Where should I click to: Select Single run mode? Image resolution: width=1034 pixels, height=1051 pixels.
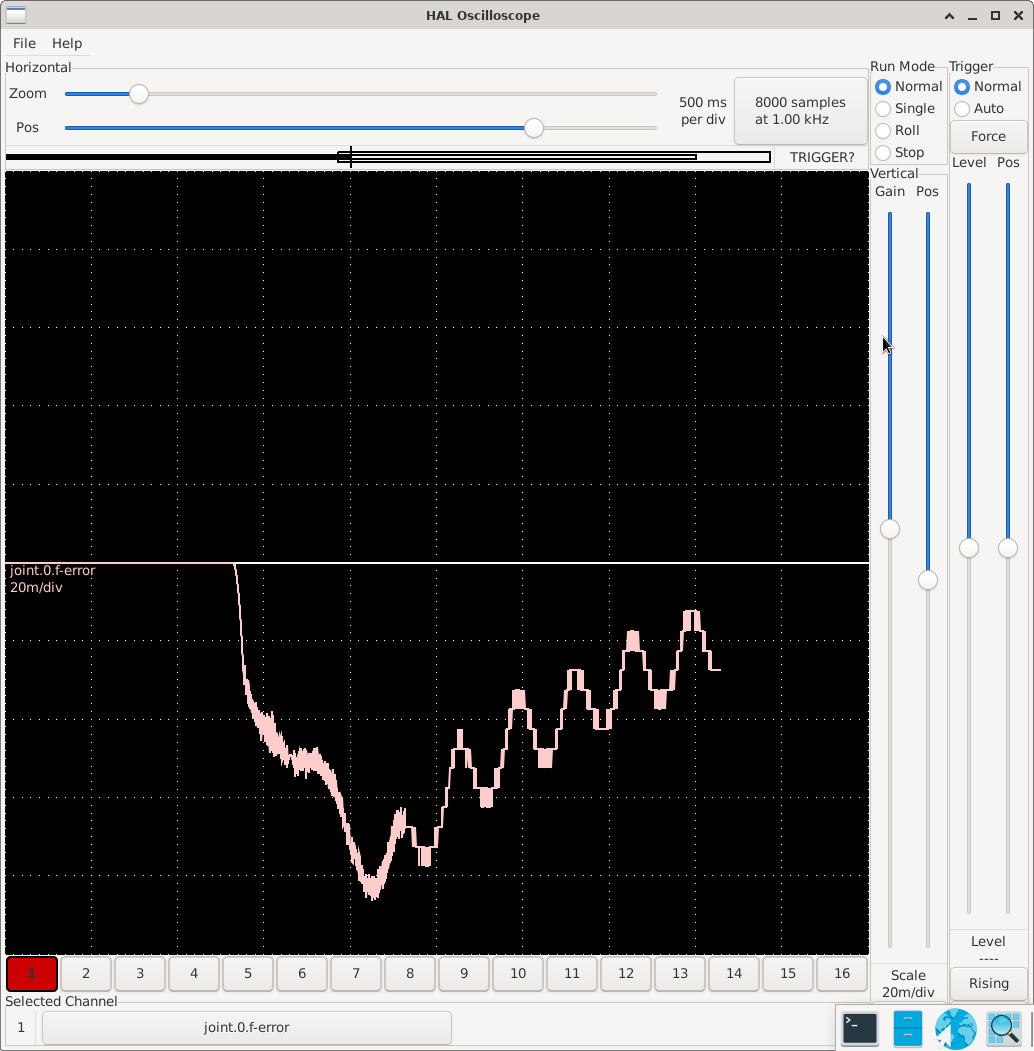tap(905, 109)
